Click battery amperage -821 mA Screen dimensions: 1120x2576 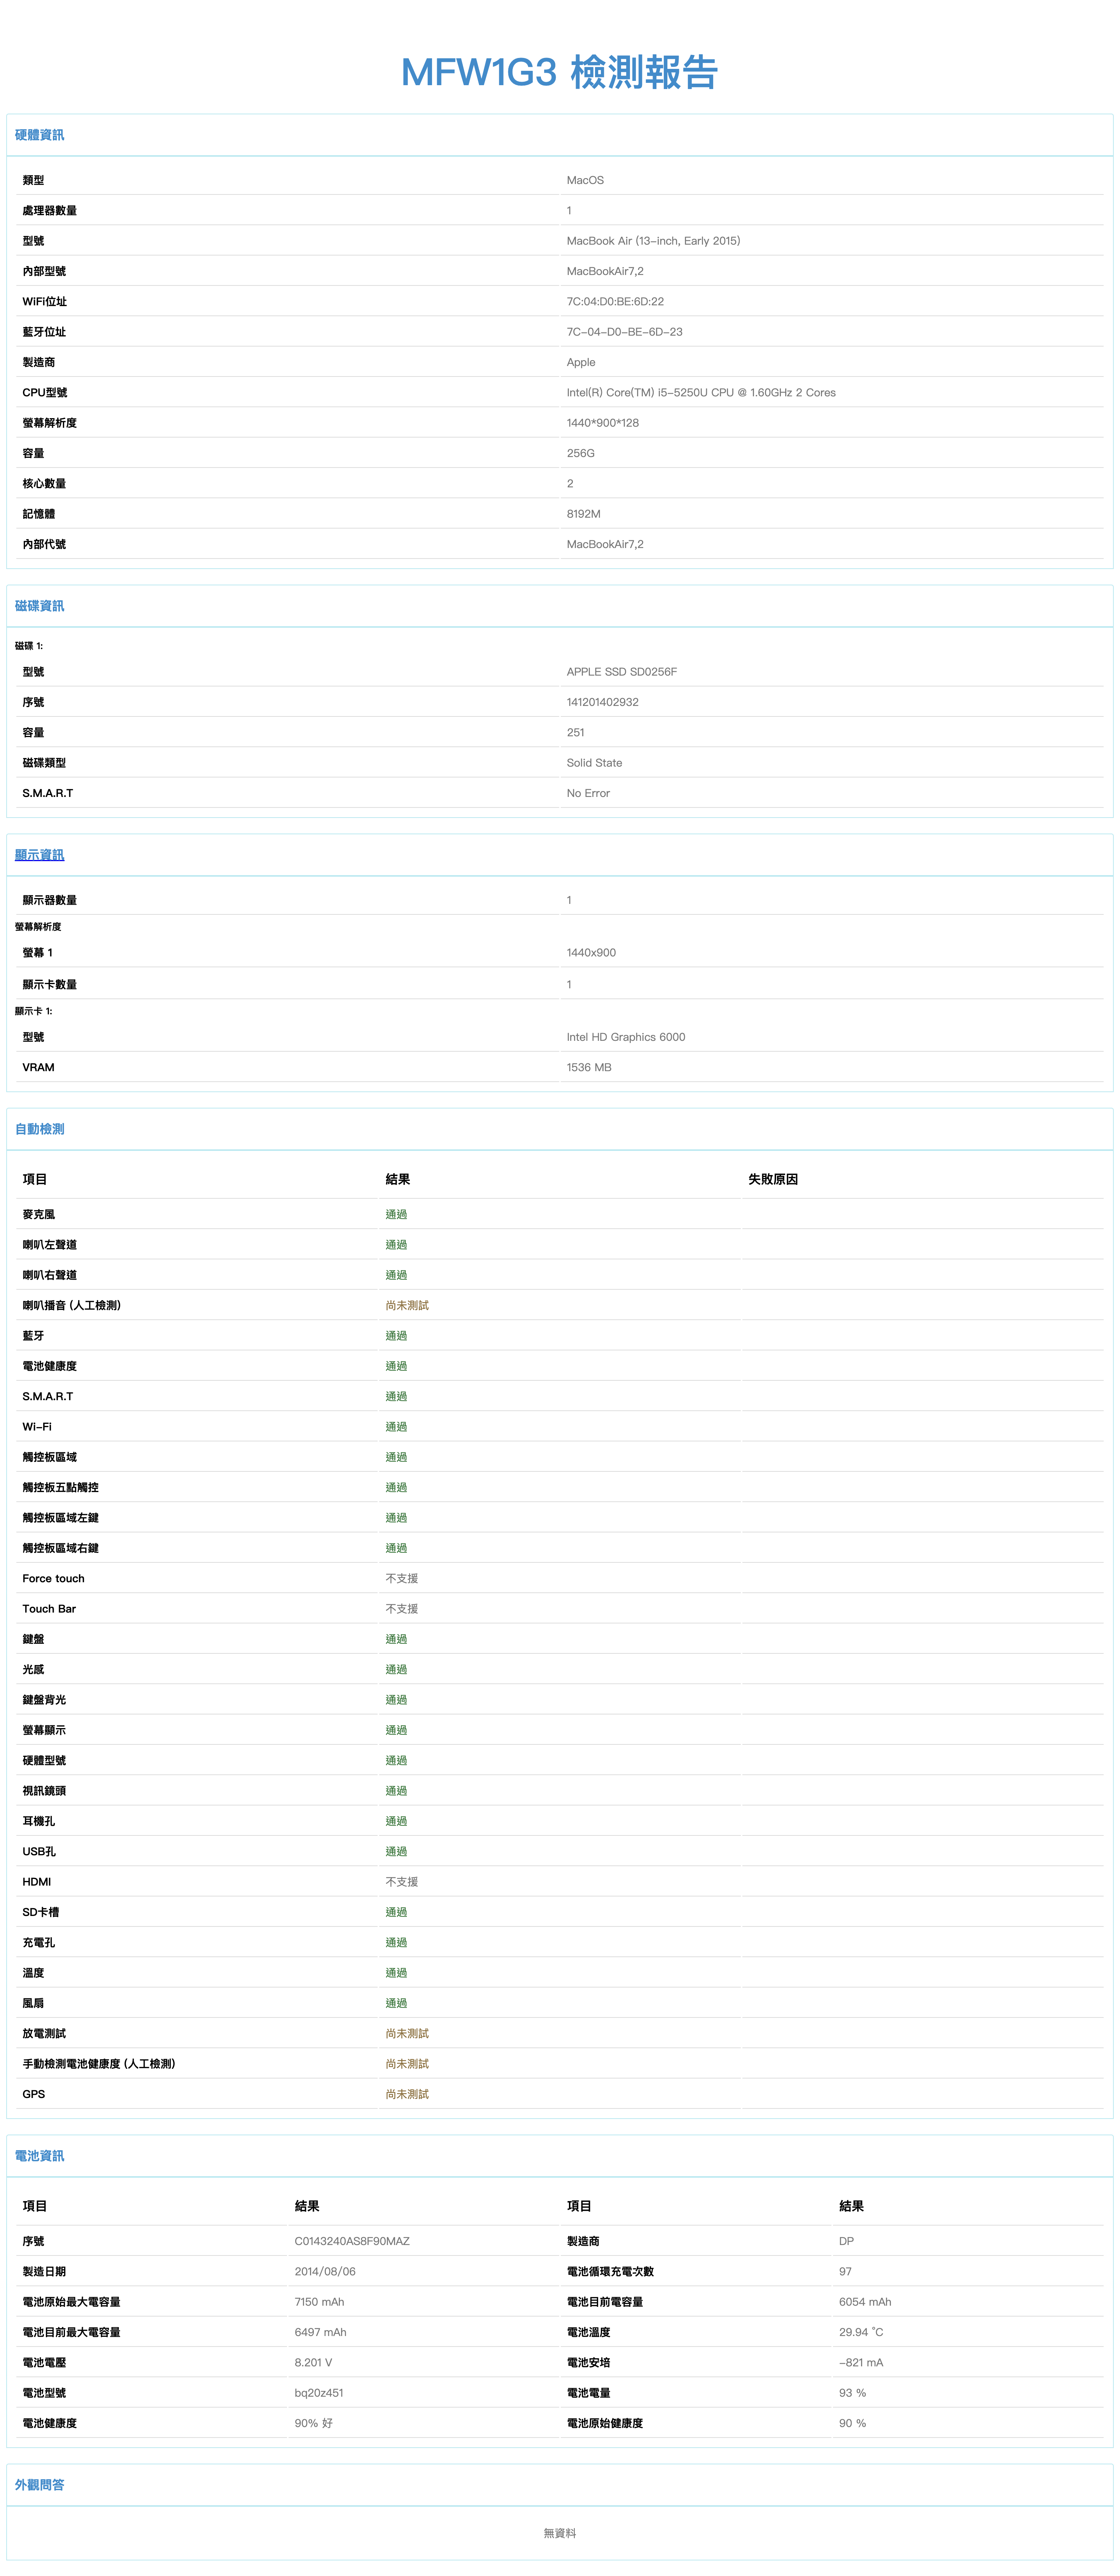tap(861, 2363)
